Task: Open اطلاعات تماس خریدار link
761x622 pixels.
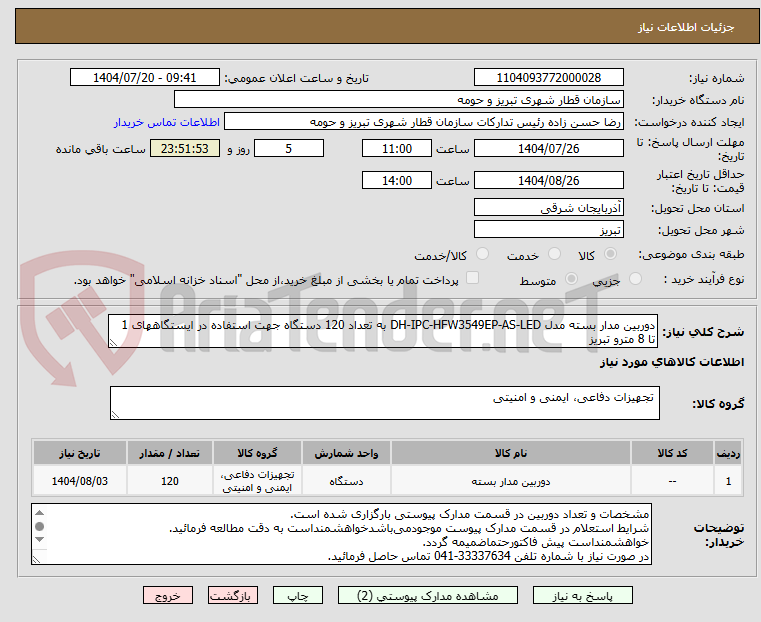Action: point(167,122)
